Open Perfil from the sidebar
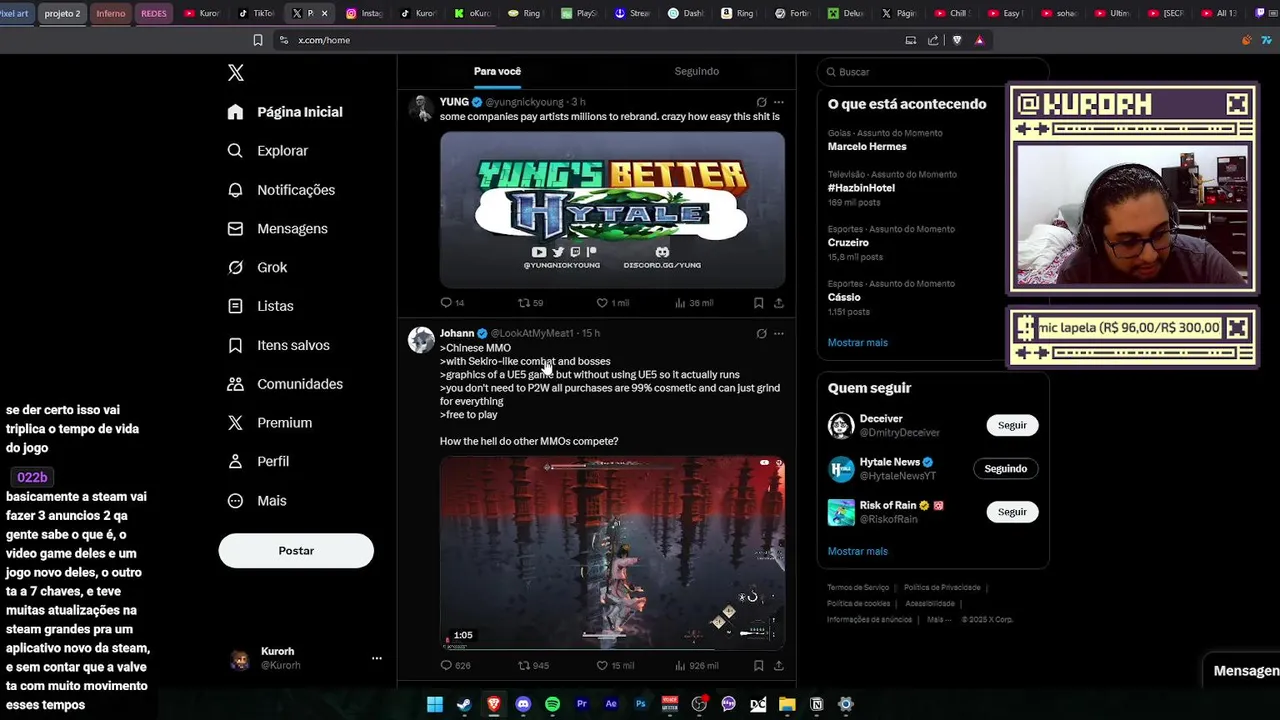Screen dimensions: 1280x720 click(x=258, y=462)
